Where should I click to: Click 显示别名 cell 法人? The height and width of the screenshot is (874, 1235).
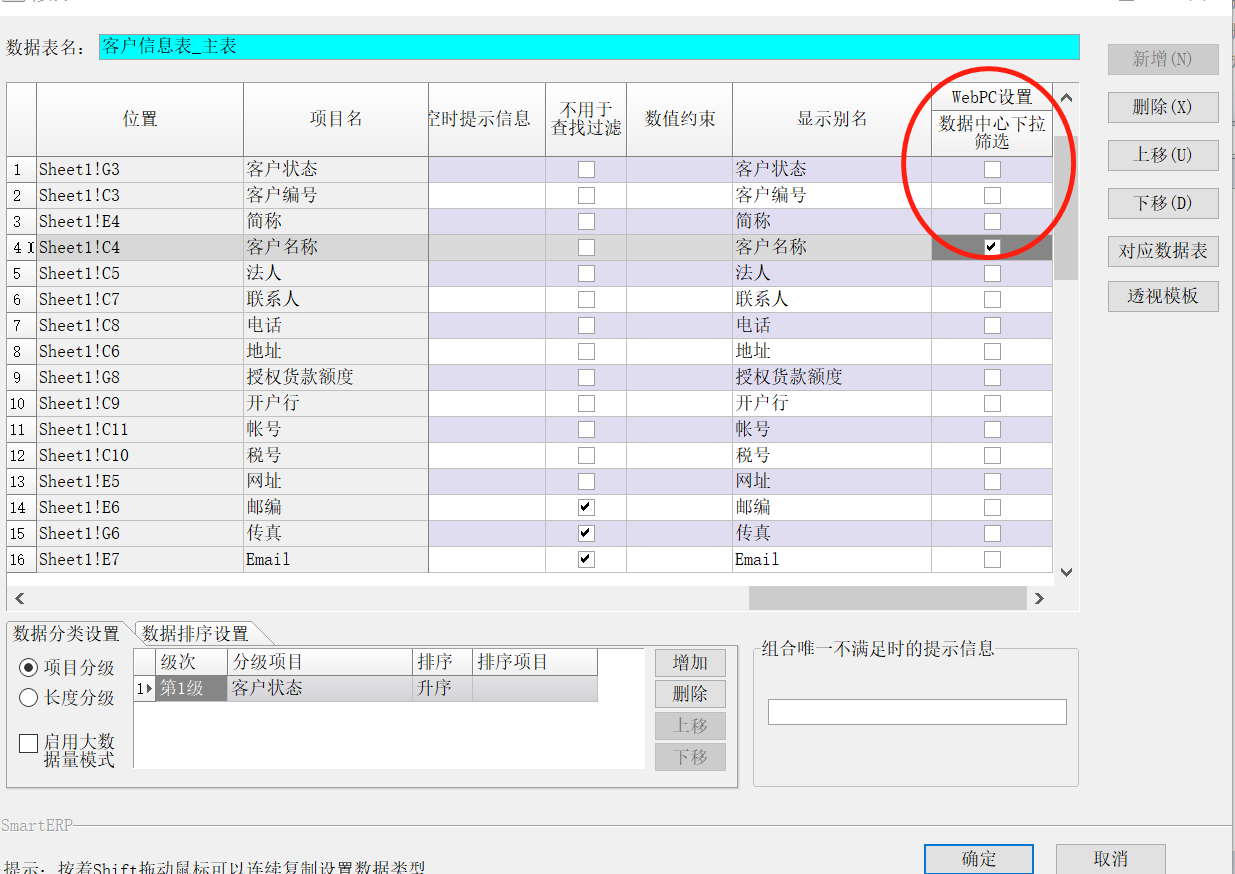pos(832,273)
